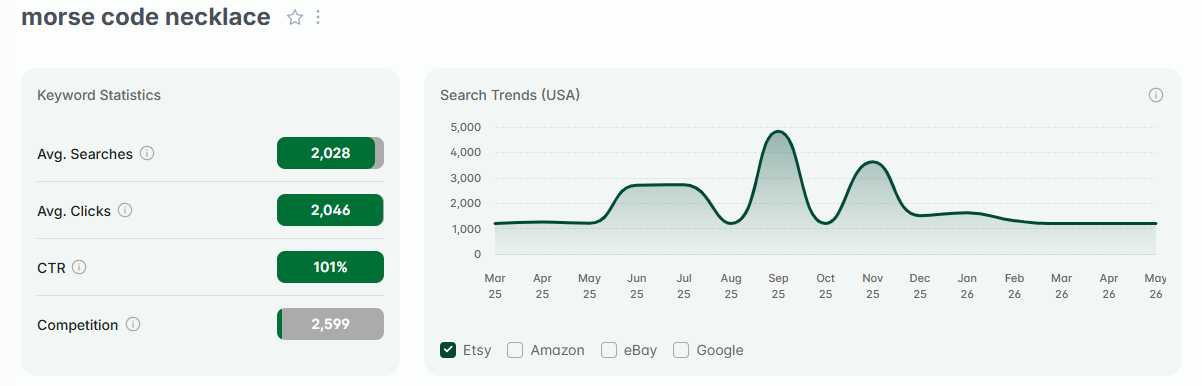The height and width of the screenshot is (386, 1202).
Task: Star the morse code necklace keyword
Action: [295, 18]
